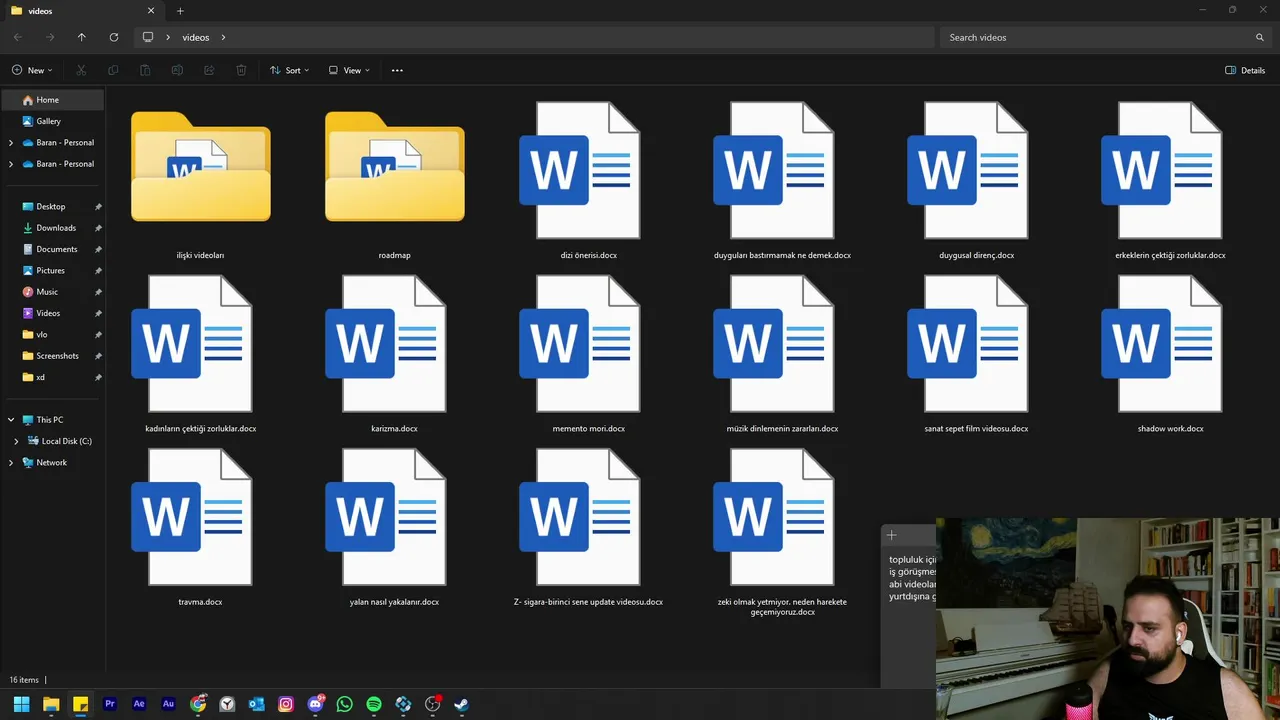Screen dimensions: 1280x720
Task: Click the chevron before videos breadcrumb
Action: tap(168, 37)
